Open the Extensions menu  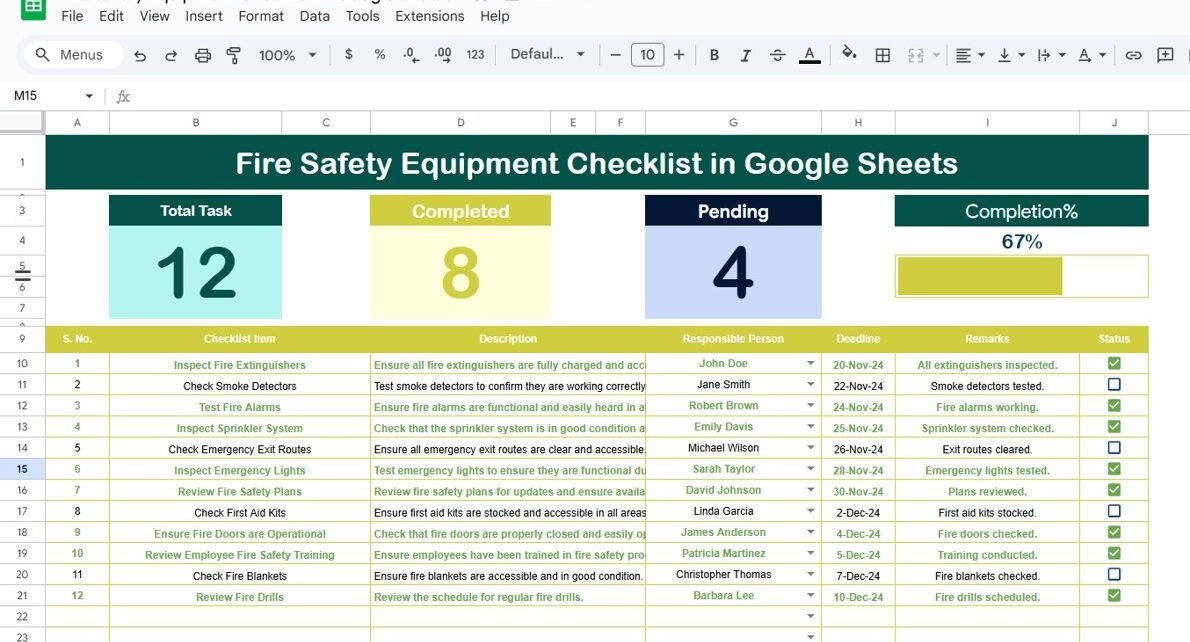[430, 16]
